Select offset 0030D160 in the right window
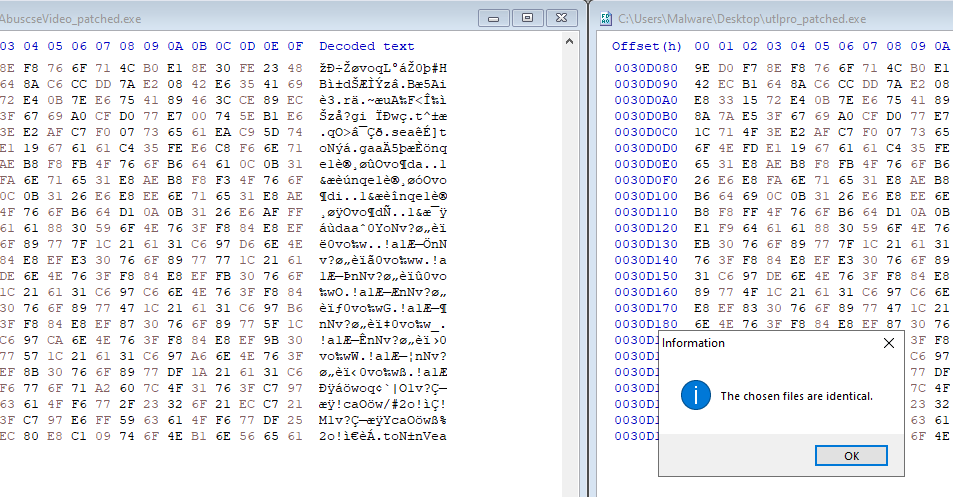 point(645,292)
